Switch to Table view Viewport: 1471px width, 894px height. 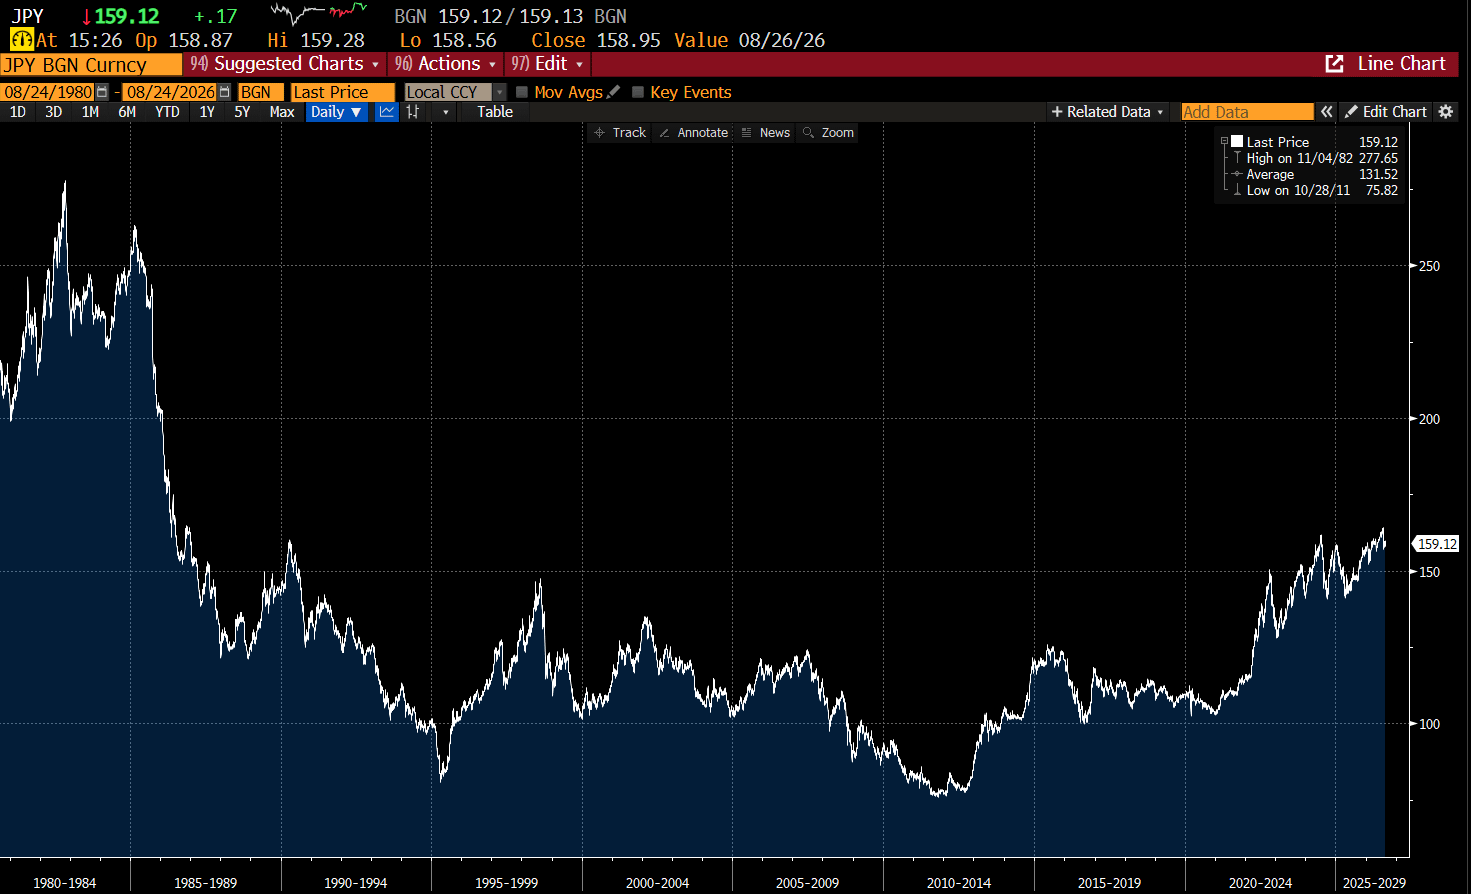tap(495, 112)
